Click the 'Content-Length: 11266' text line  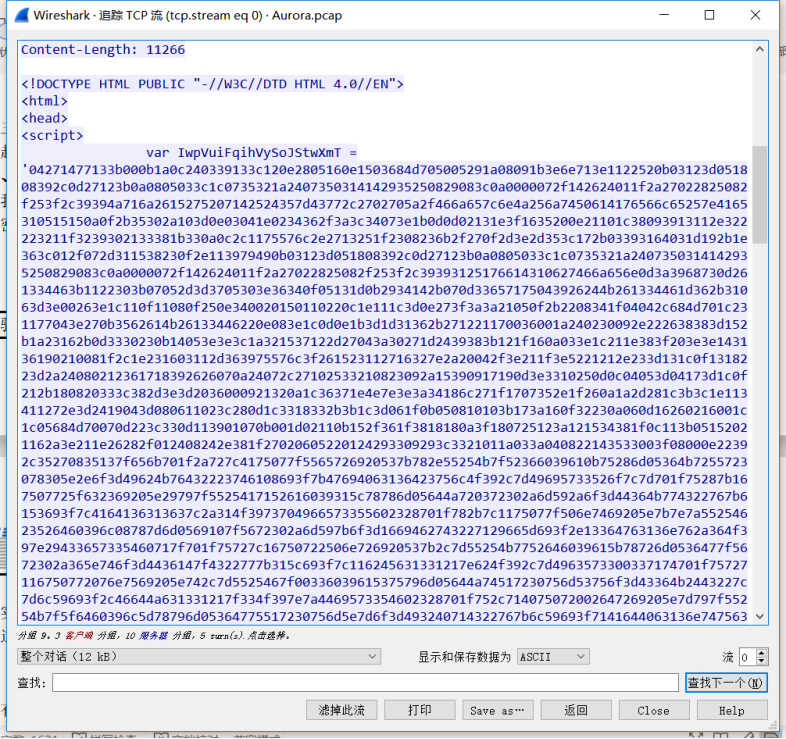[x=103, y=50]
